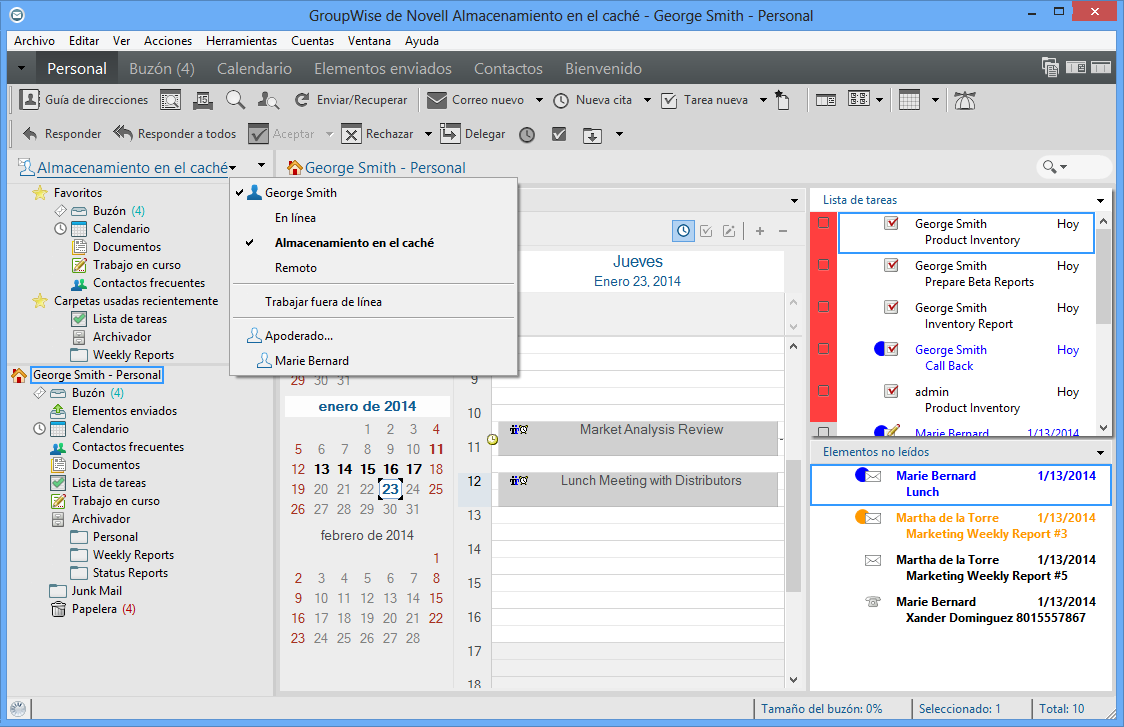
Task: Open the Nueva cita dropdown arrow
Action: [x=647, y=100]
